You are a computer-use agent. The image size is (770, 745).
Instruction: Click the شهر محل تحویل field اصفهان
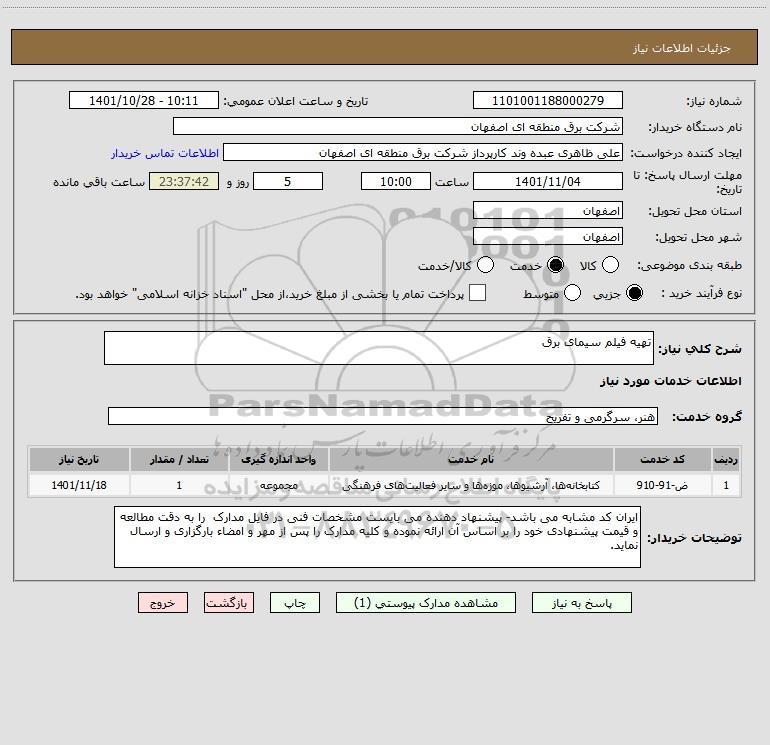[x=548, y=236]
